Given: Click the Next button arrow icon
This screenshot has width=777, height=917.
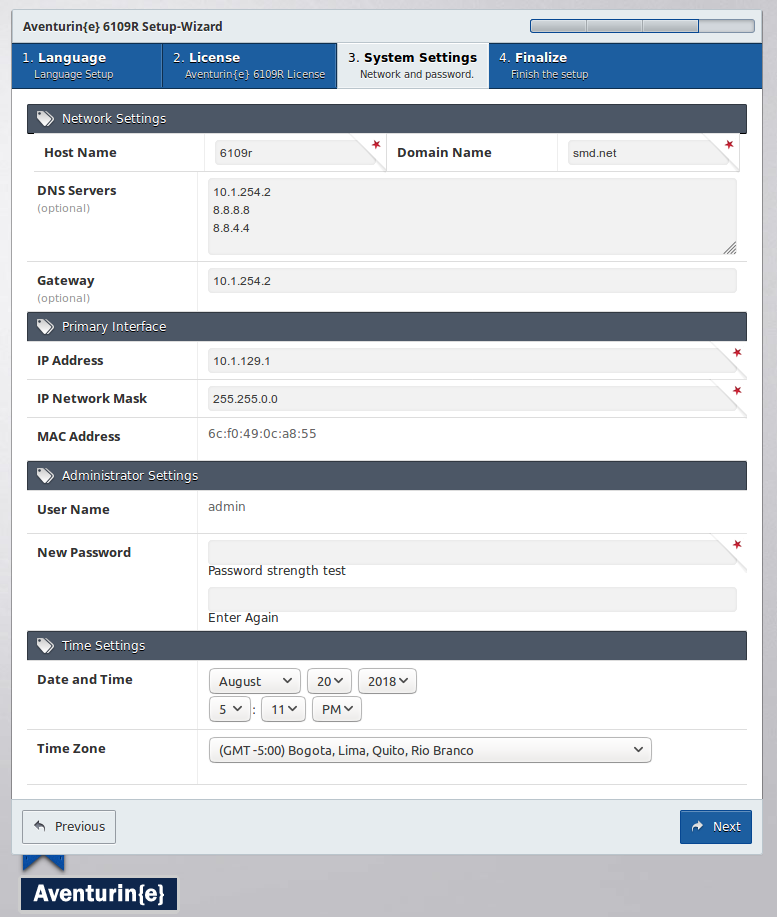Looking at the screenshot, I should click(697, 826).
